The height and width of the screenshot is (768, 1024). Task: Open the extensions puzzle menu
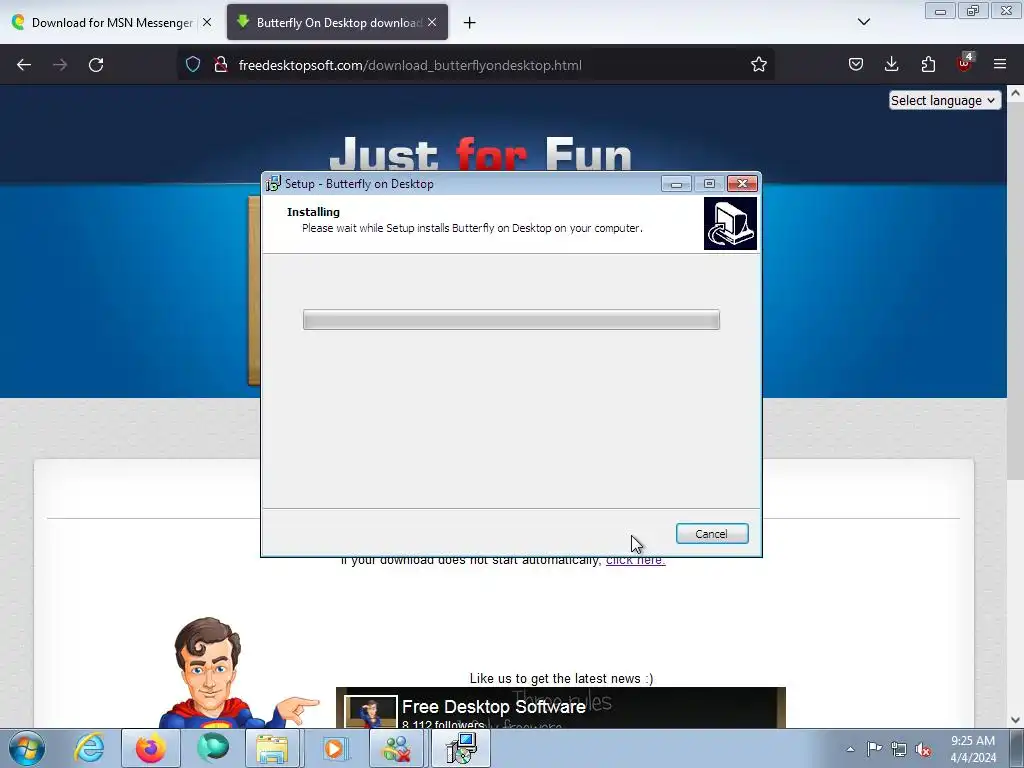928,65
